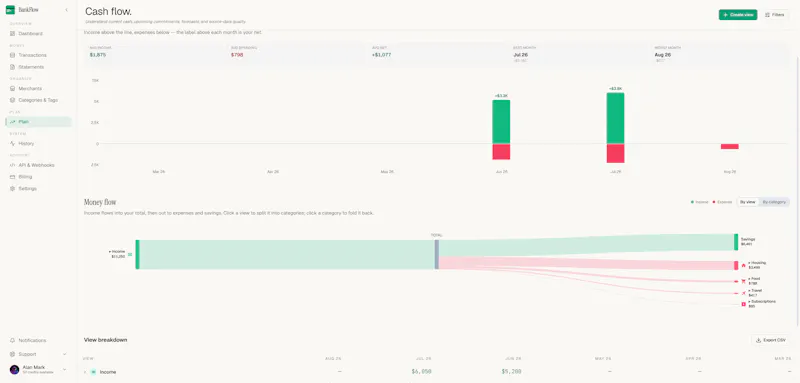The width and height of the screenshot is (800, 383).
Task: Click the Jul 26 green income bar
Action: pos(615,118)
